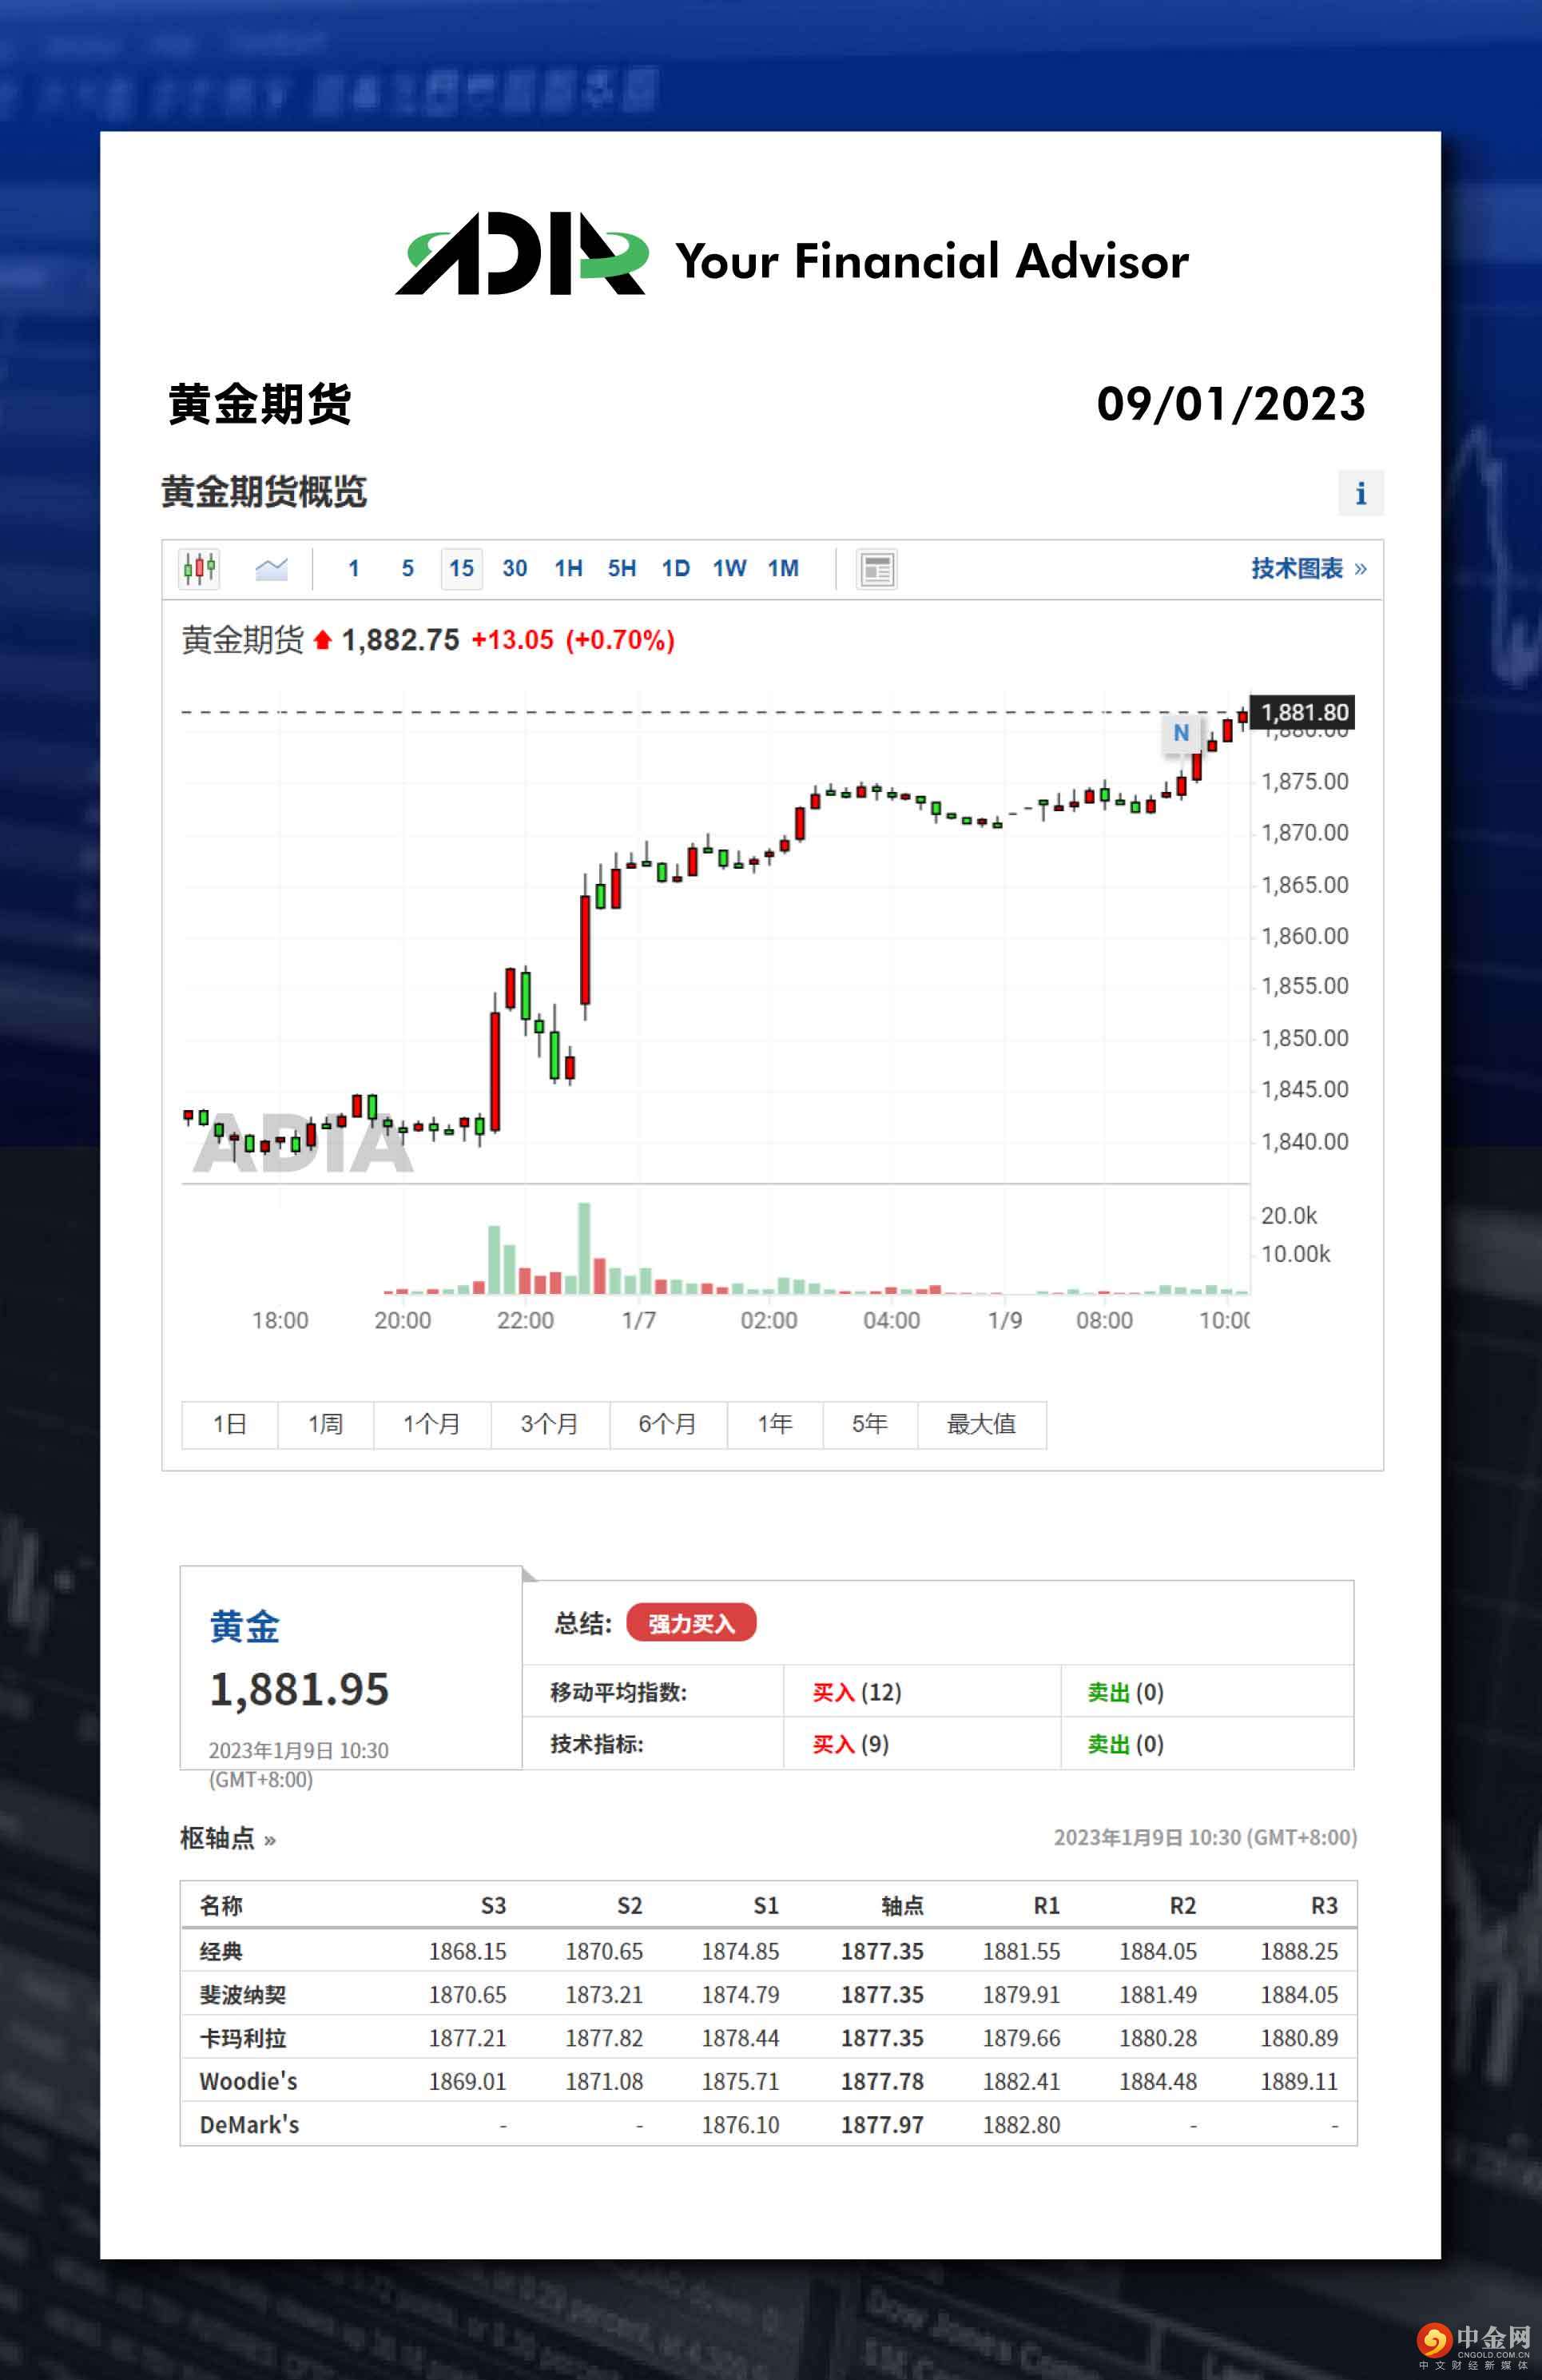Screen dimensions: 1542x2380
Task: Expand 技术图表 advanced charting
Action: pyautogui.click(x=1297, y=568)
